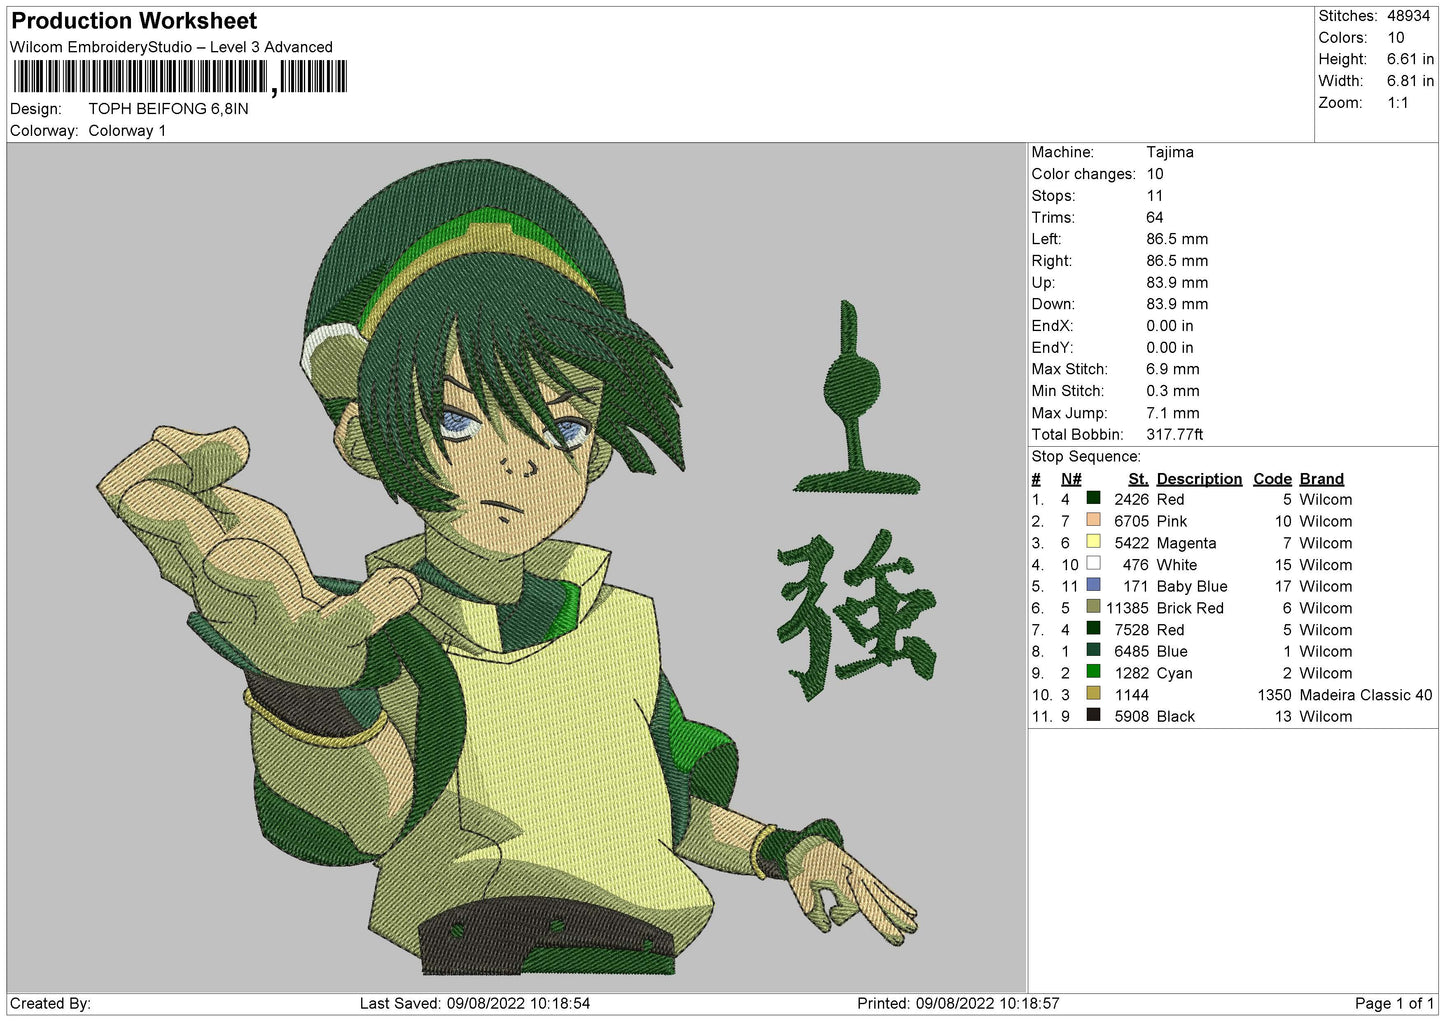The height and width of the screenshot is (1021, 1445).
Task: Click the pink swatch in stop row 2
Action: click(x=1093, y=520)
